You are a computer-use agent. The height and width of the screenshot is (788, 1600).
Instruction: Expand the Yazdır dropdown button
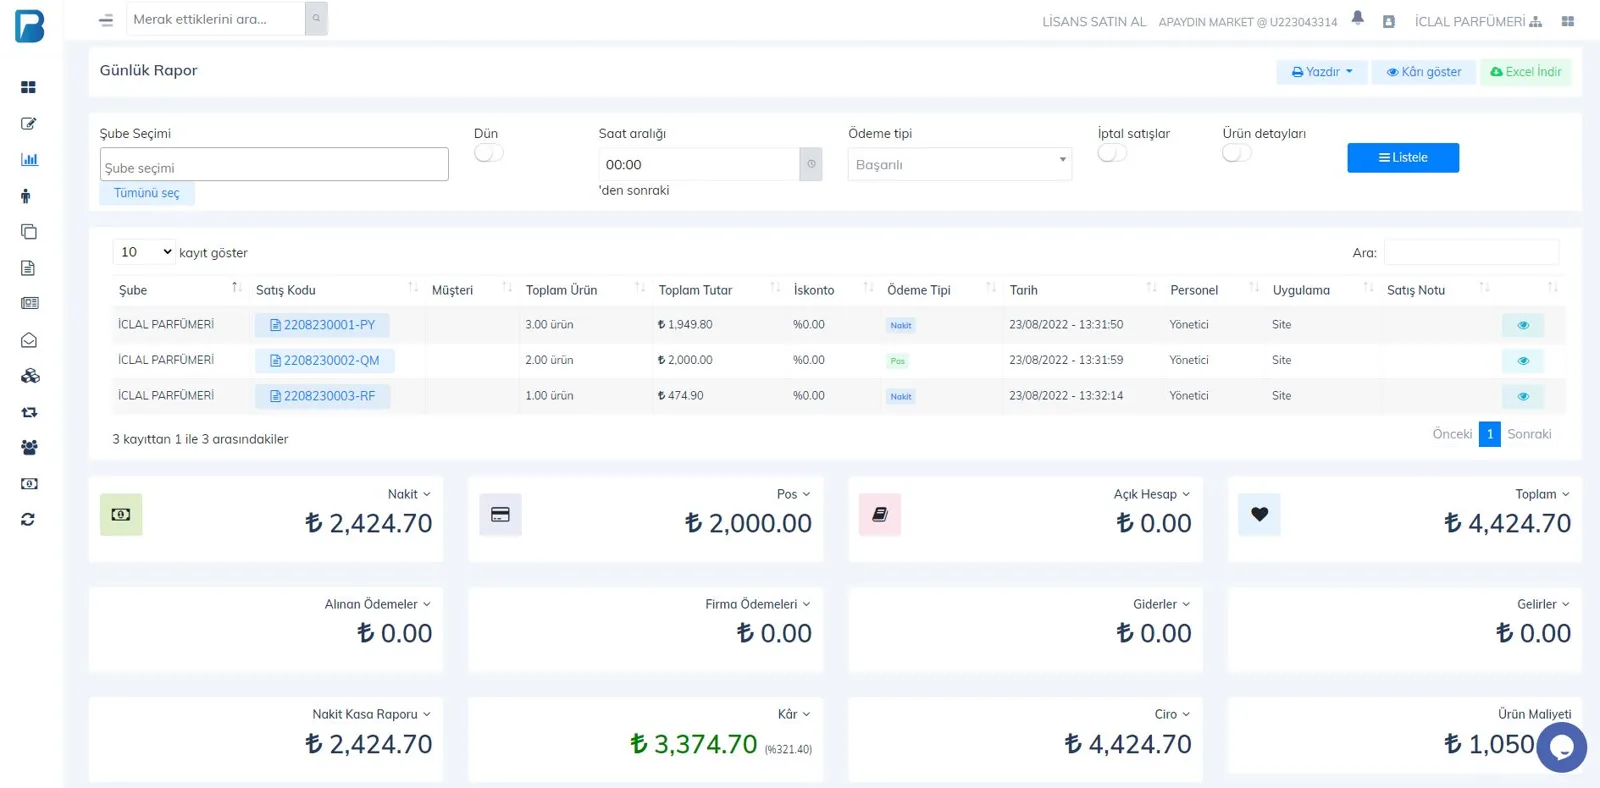pos(1322,72)
